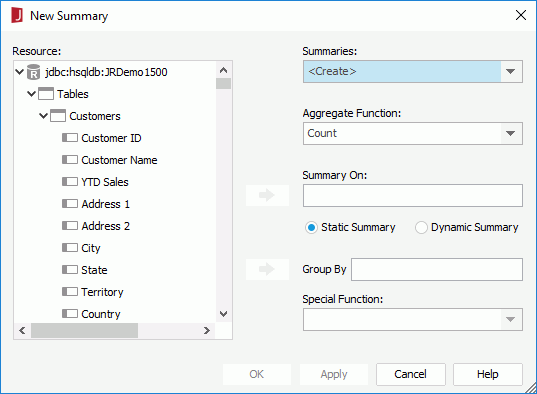This screenshot has height=394, width=537.
Task: Collapse the jdbc:hsqldb:JRDemo1500 node
Action: [x=20, y=72]
